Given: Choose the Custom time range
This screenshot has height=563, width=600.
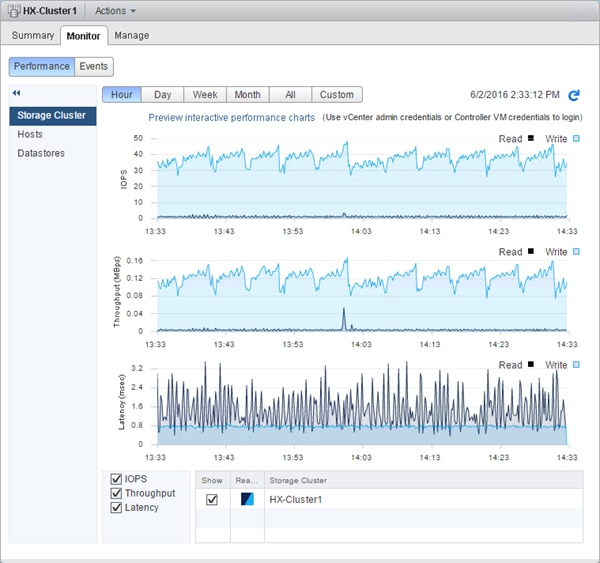Looking at the screenshot, I should click(337, 95).
